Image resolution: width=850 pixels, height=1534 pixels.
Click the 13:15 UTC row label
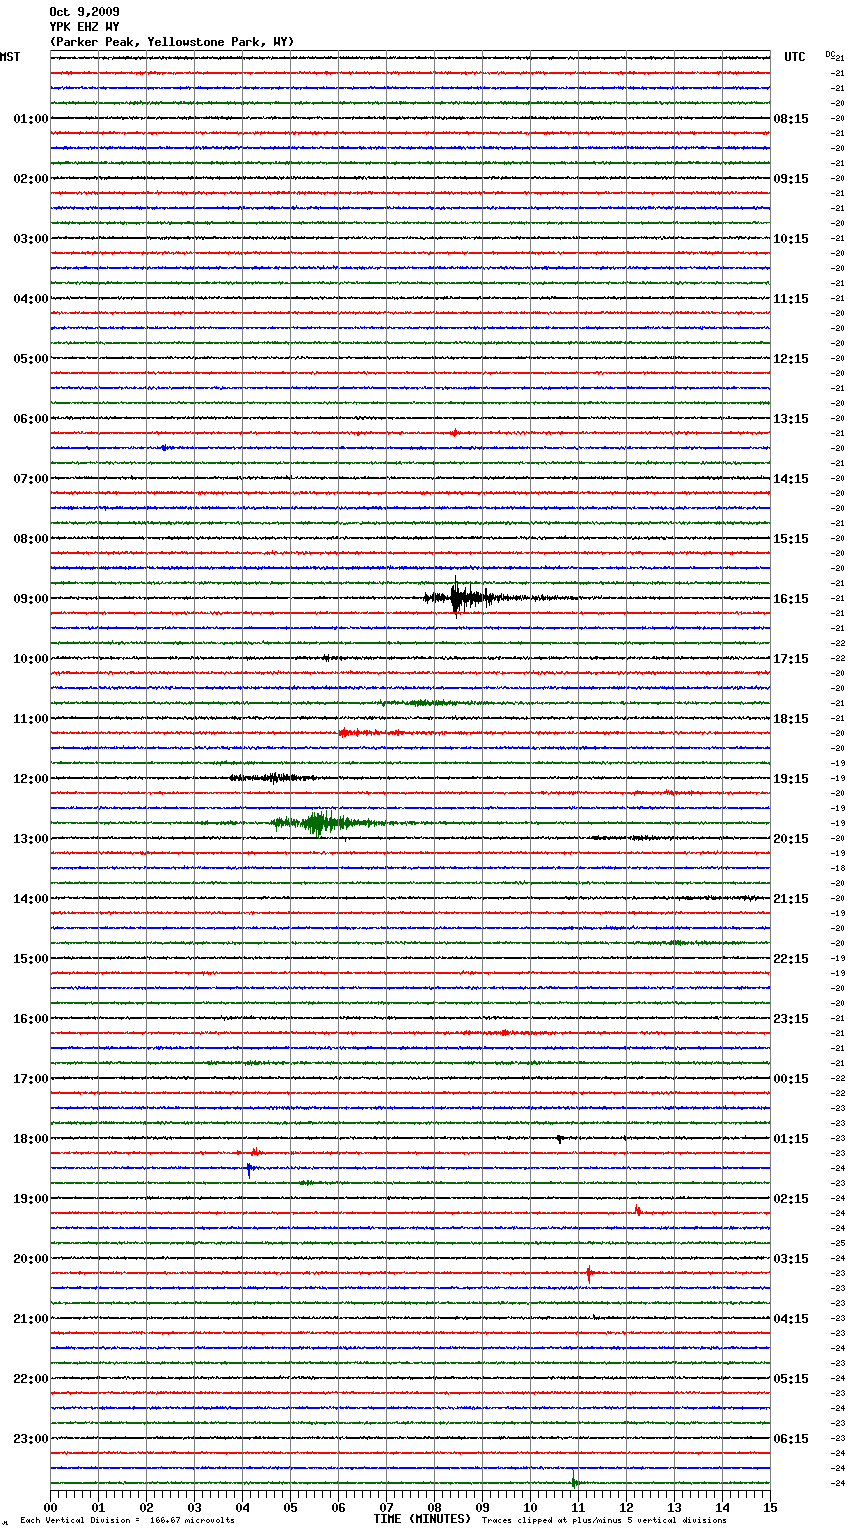click(x=791, y=419)
